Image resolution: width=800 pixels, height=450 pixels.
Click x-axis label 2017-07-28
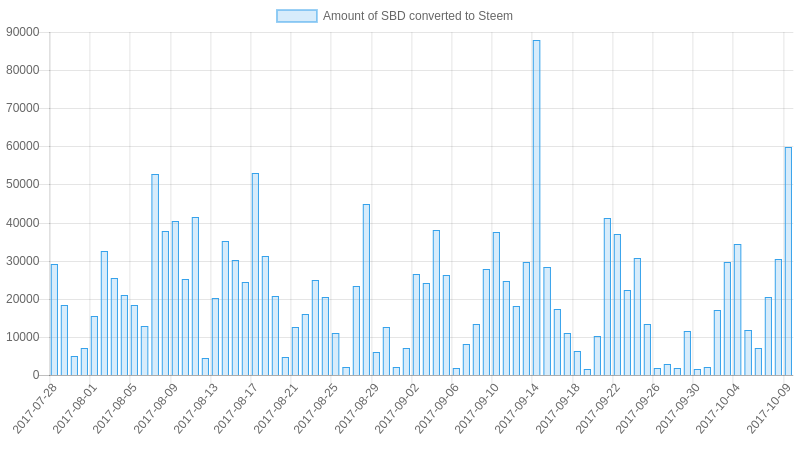[x=35, y=409]
